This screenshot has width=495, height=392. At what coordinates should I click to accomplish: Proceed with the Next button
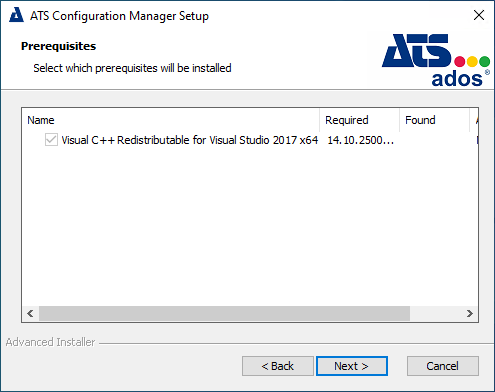[352, 366]
